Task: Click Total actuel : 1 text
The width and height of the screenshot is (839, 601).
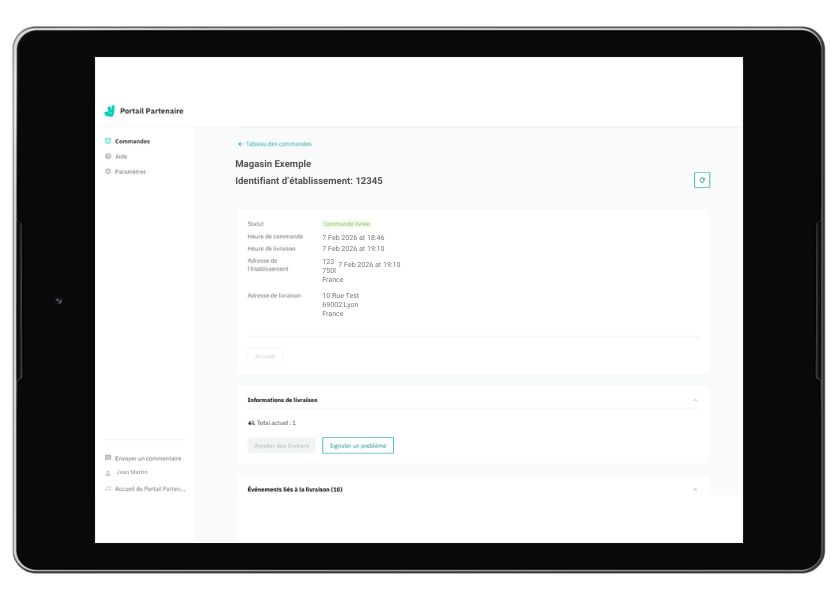Action: click(x=276, y=423)
